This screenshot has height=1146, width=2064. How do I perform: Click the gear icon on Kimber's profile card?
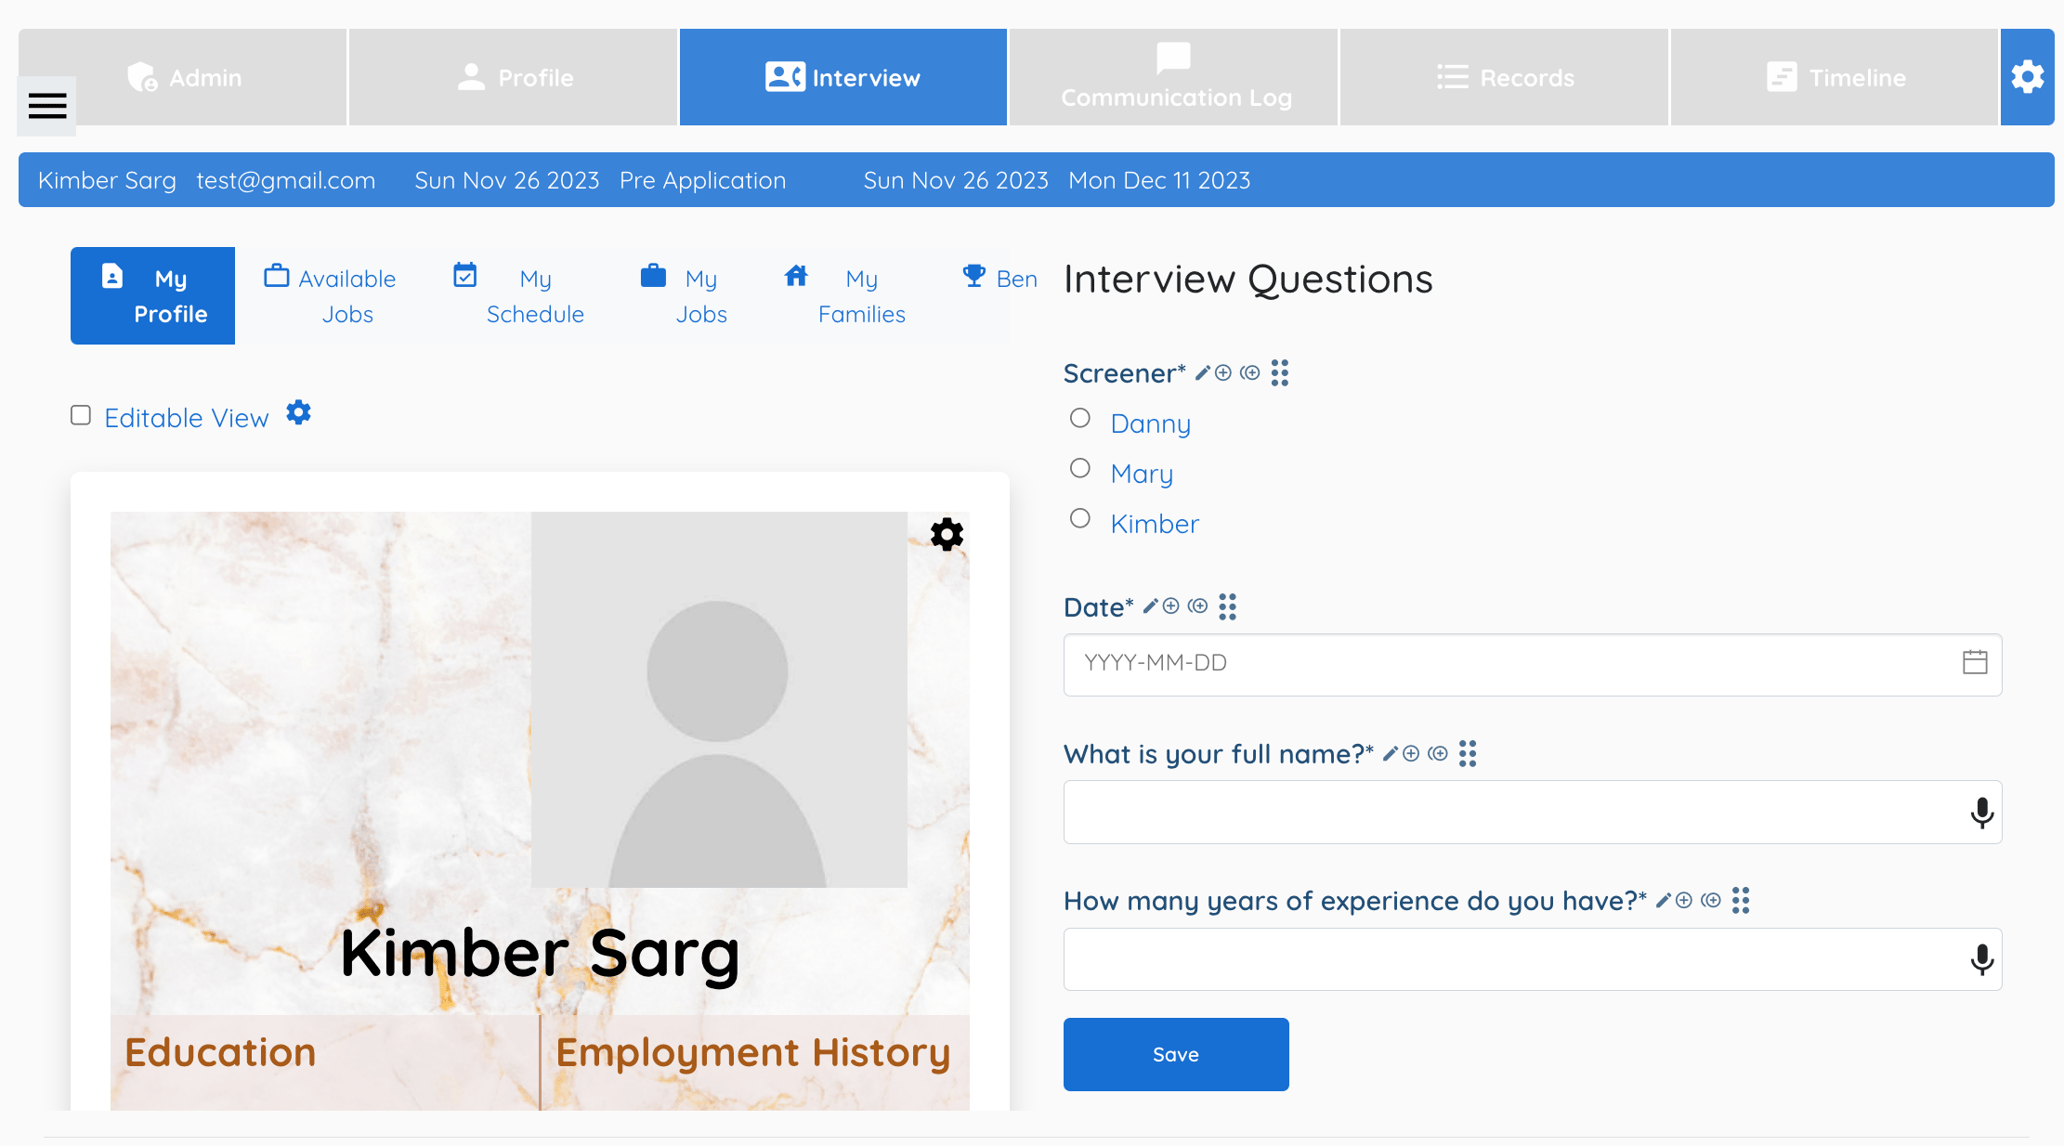point(945,533)
